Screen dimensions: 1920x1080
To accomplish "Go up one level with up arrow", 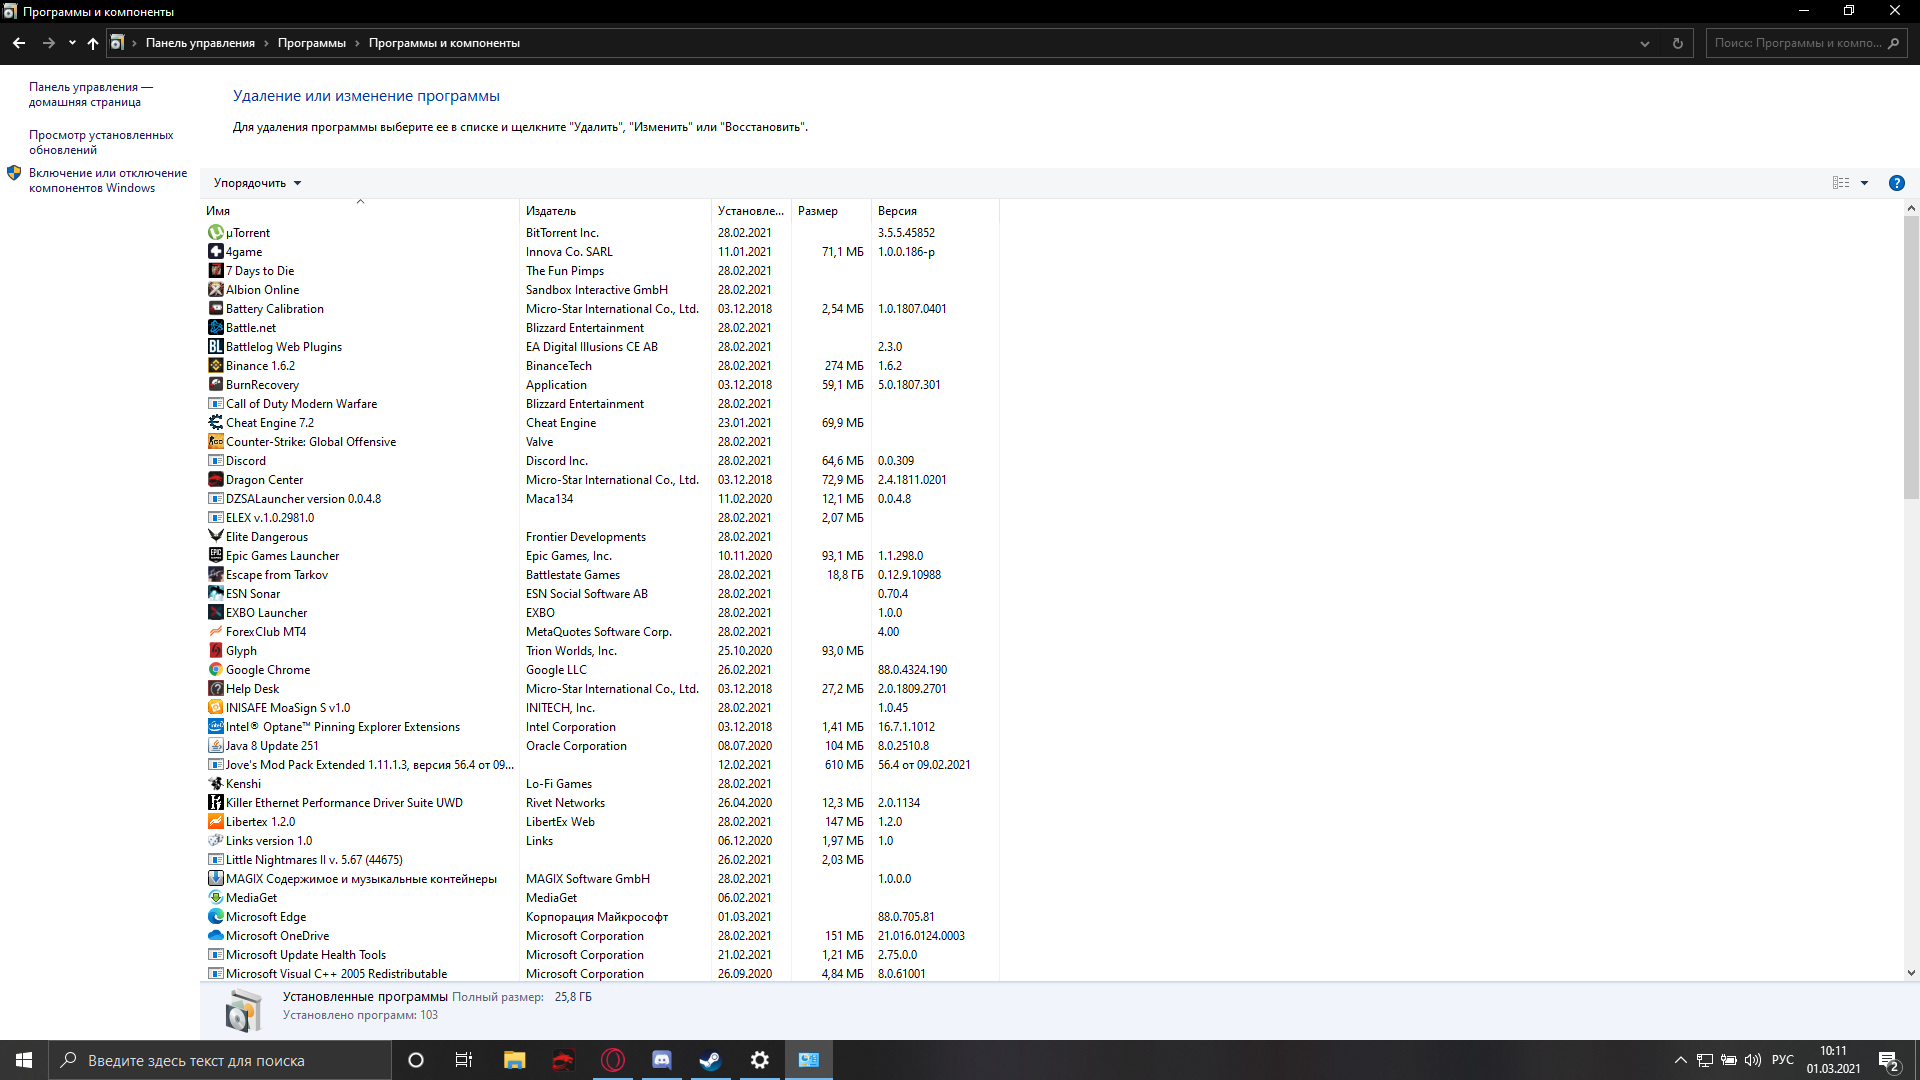I will [93, 43].
